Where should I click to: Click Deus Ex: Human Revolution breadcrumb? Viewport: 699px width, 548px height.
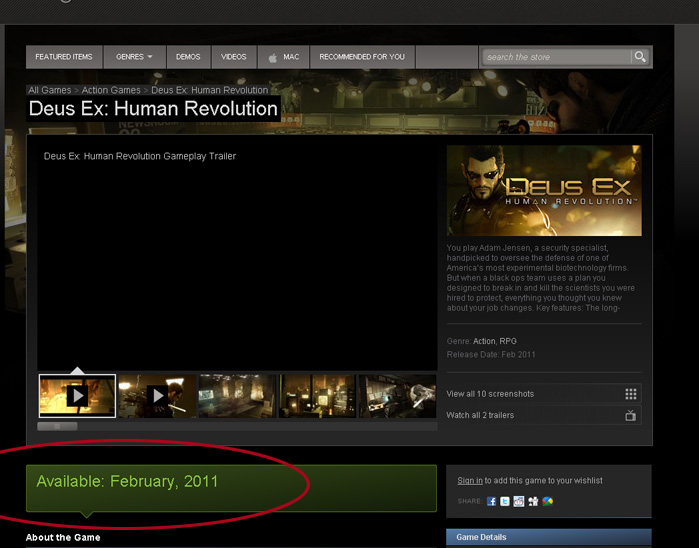click(x=210, y=90)
